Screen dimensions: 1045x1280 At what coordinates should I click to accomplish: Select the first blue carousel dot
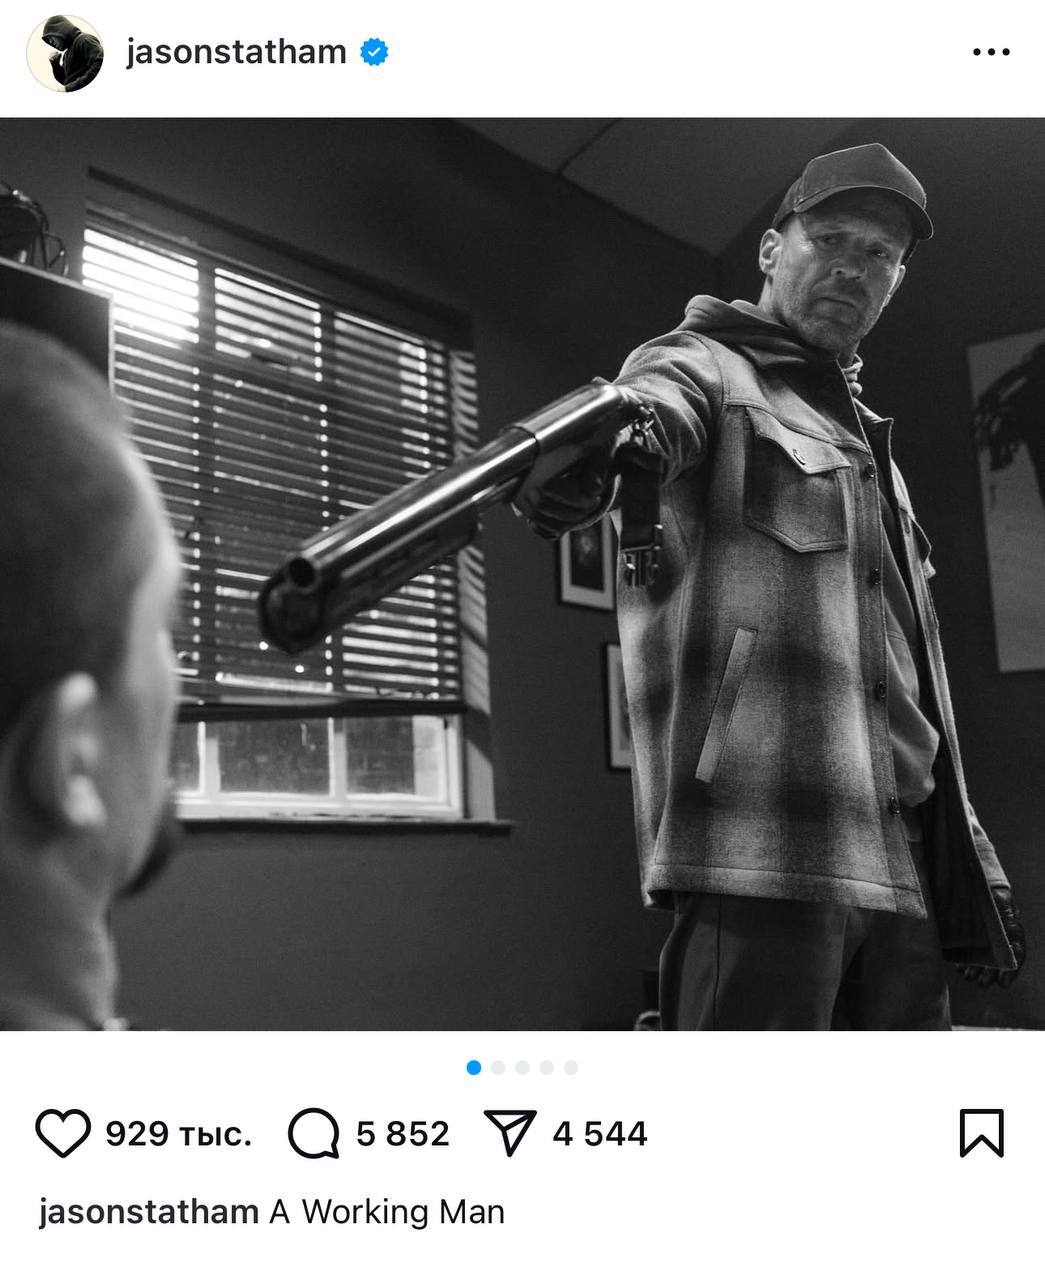(x=474, y=1067)
